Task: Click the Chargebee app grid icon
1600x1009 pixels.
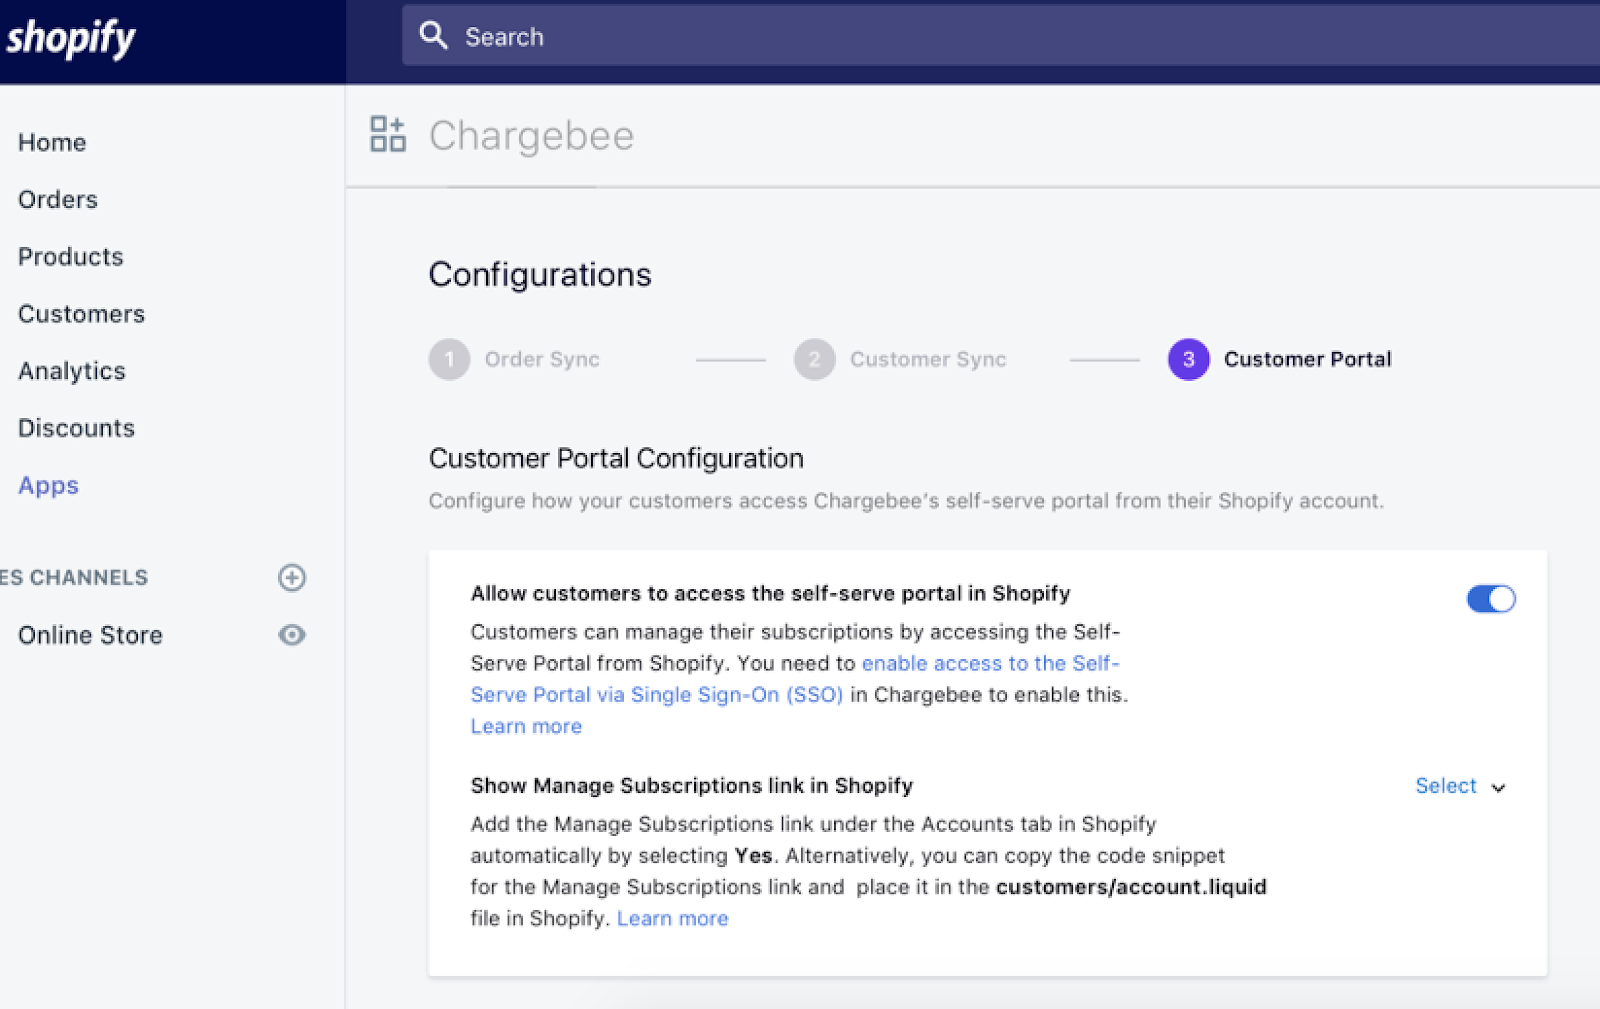Action: coord(388,134)
